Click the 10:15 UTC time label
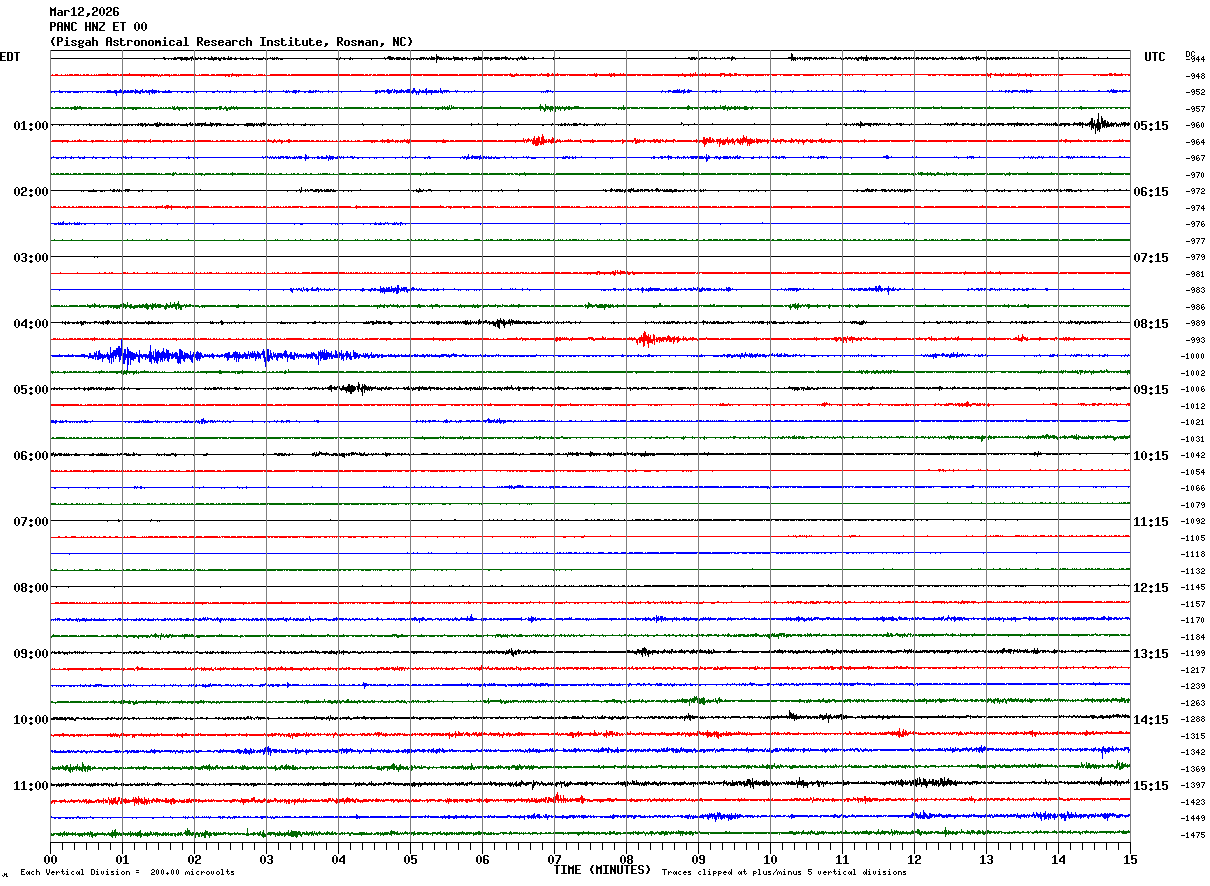The image size is (1210, 886). (1152, 456)
